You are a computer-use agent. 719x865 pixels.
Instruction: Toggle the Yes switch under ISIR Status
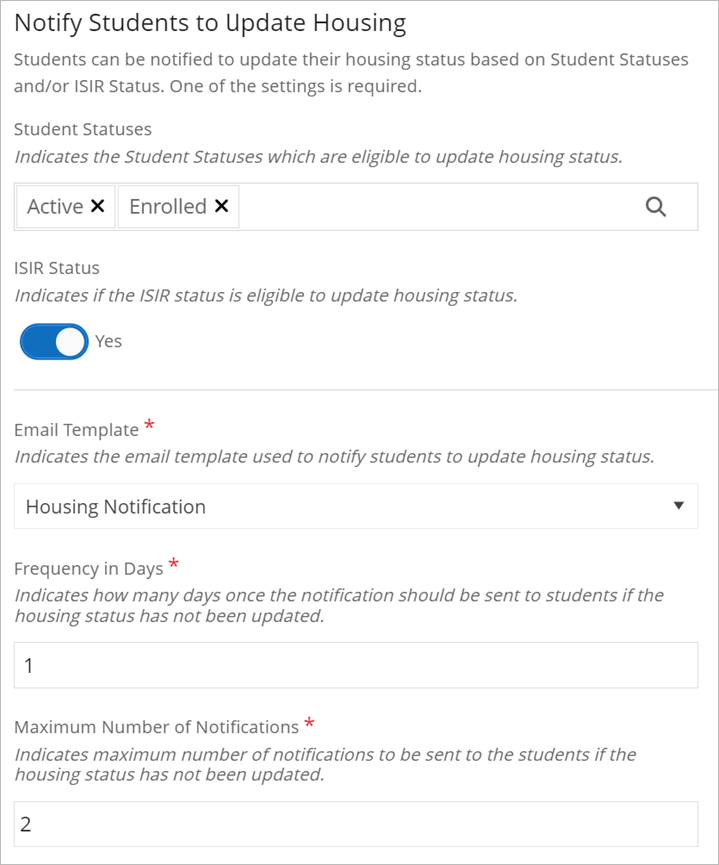53,341
